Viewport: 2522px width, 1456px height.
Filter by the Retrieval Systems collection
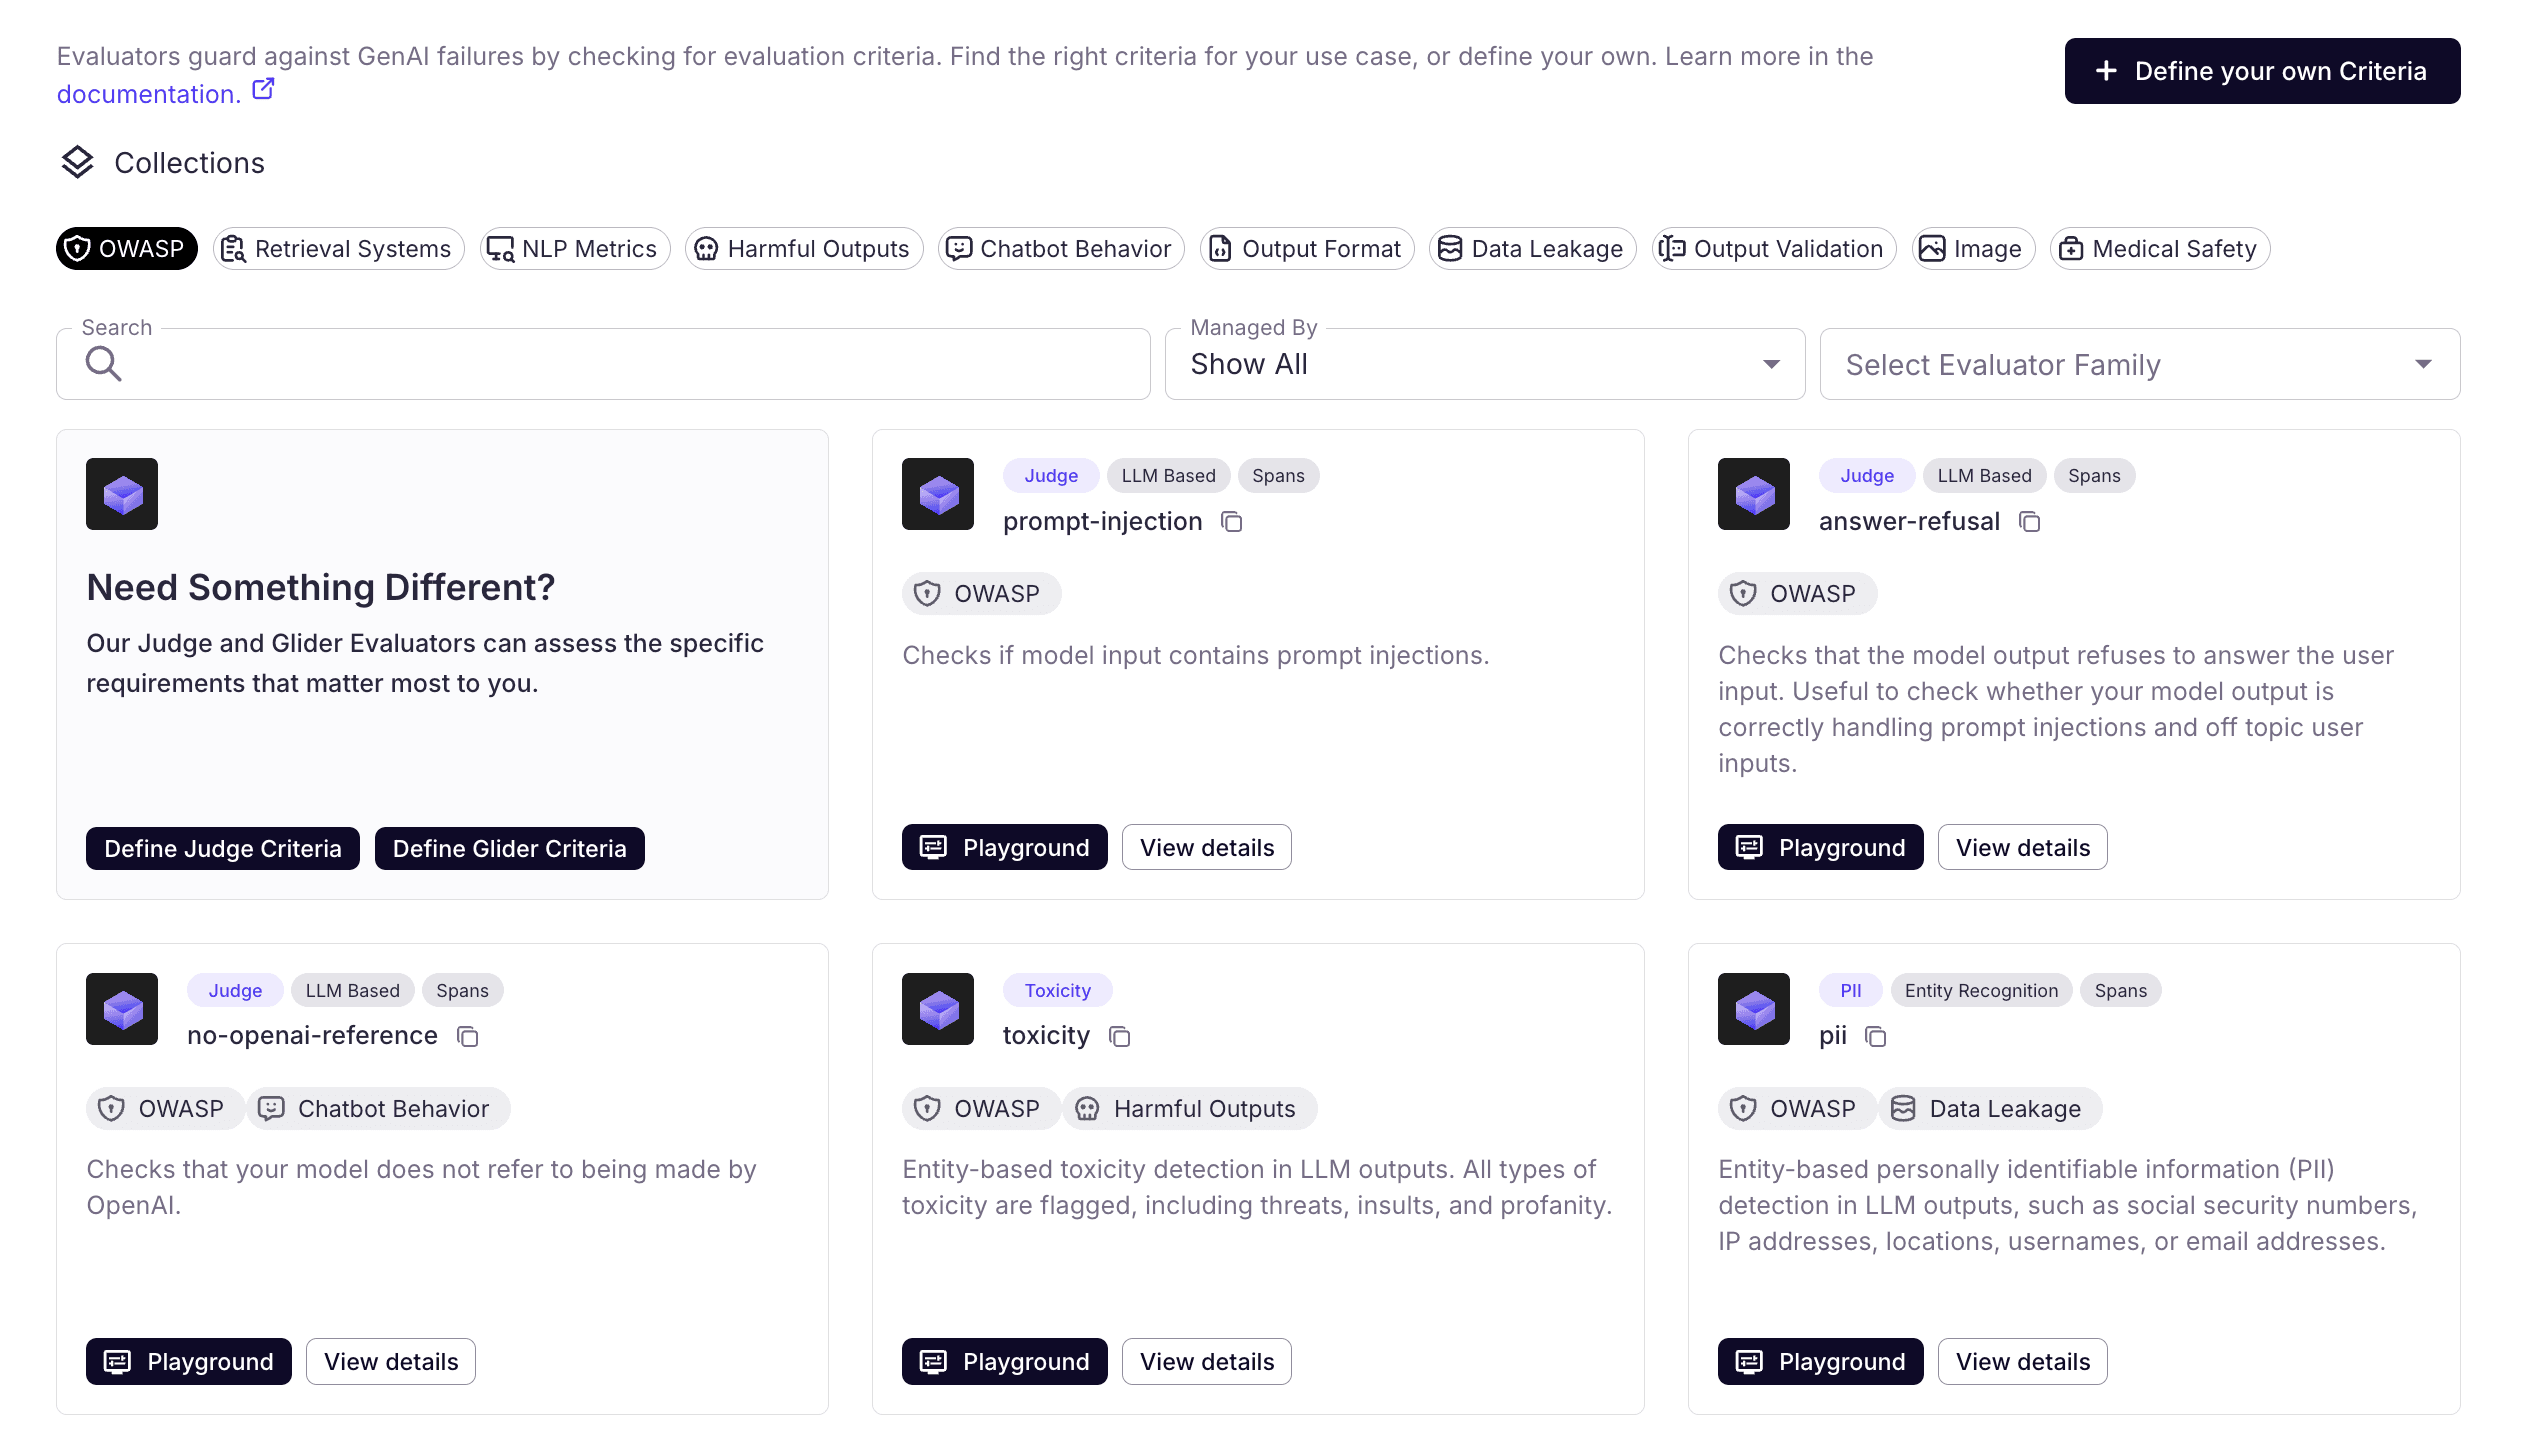[338, 249]
